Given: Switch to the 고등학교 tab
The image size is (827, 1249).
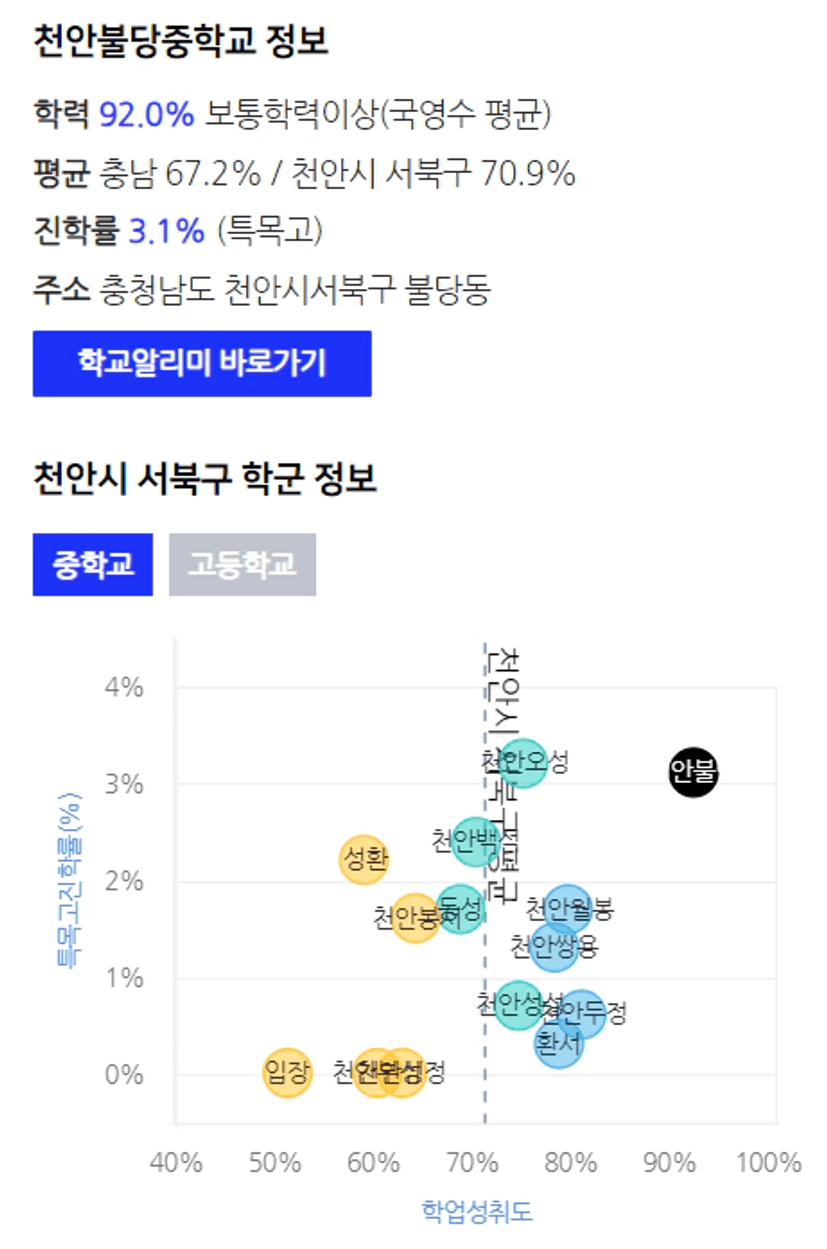Looking at the screenshot, I should [242, 565].
